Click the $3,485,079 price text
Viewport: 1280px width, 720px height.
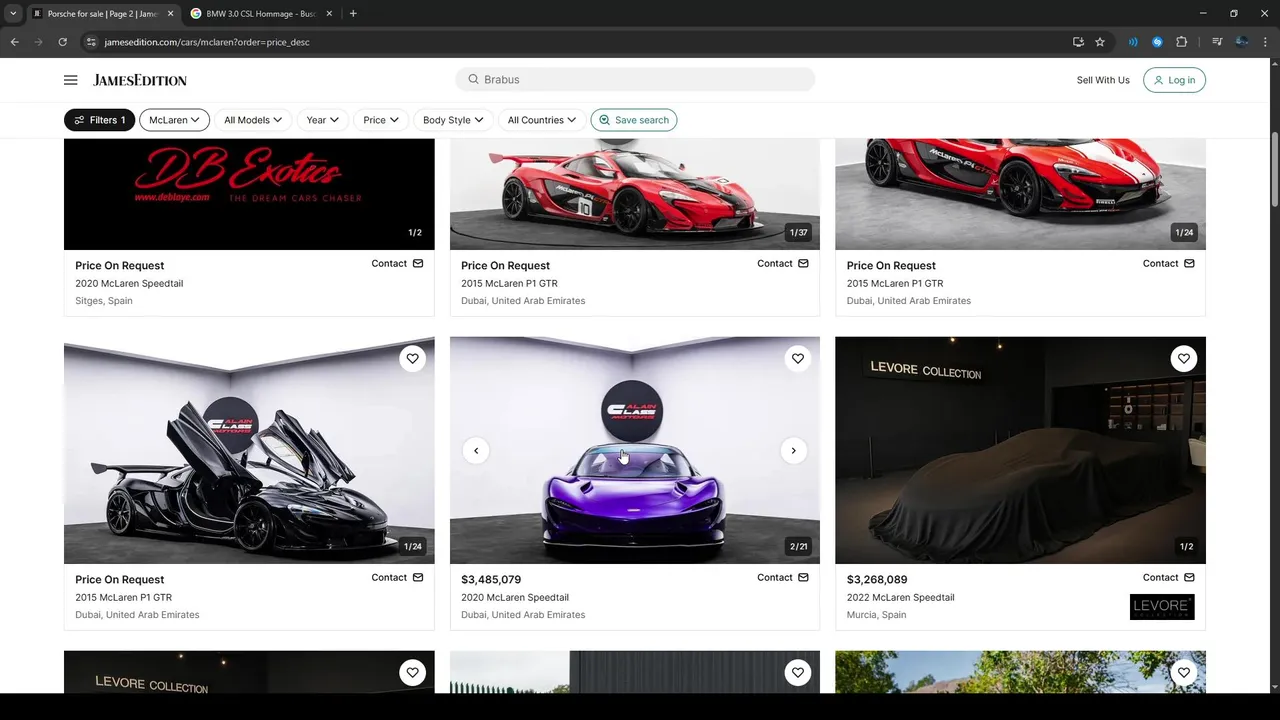coord(491,580)
